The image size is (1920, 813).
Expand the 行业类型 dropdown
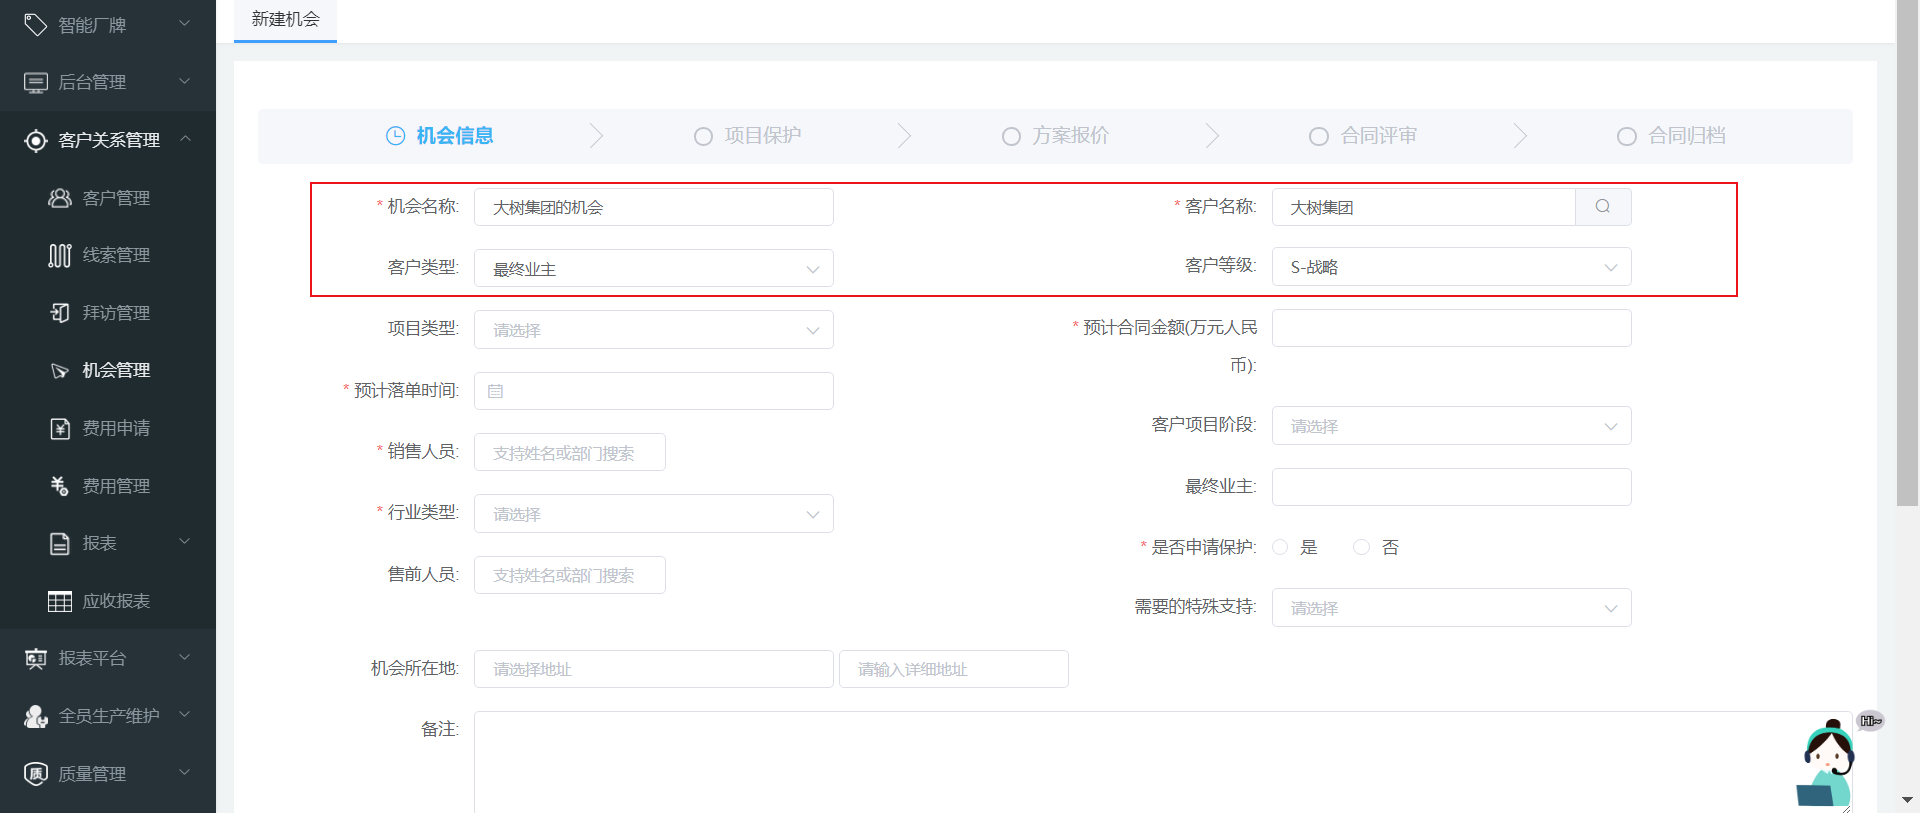coord(653,514)
